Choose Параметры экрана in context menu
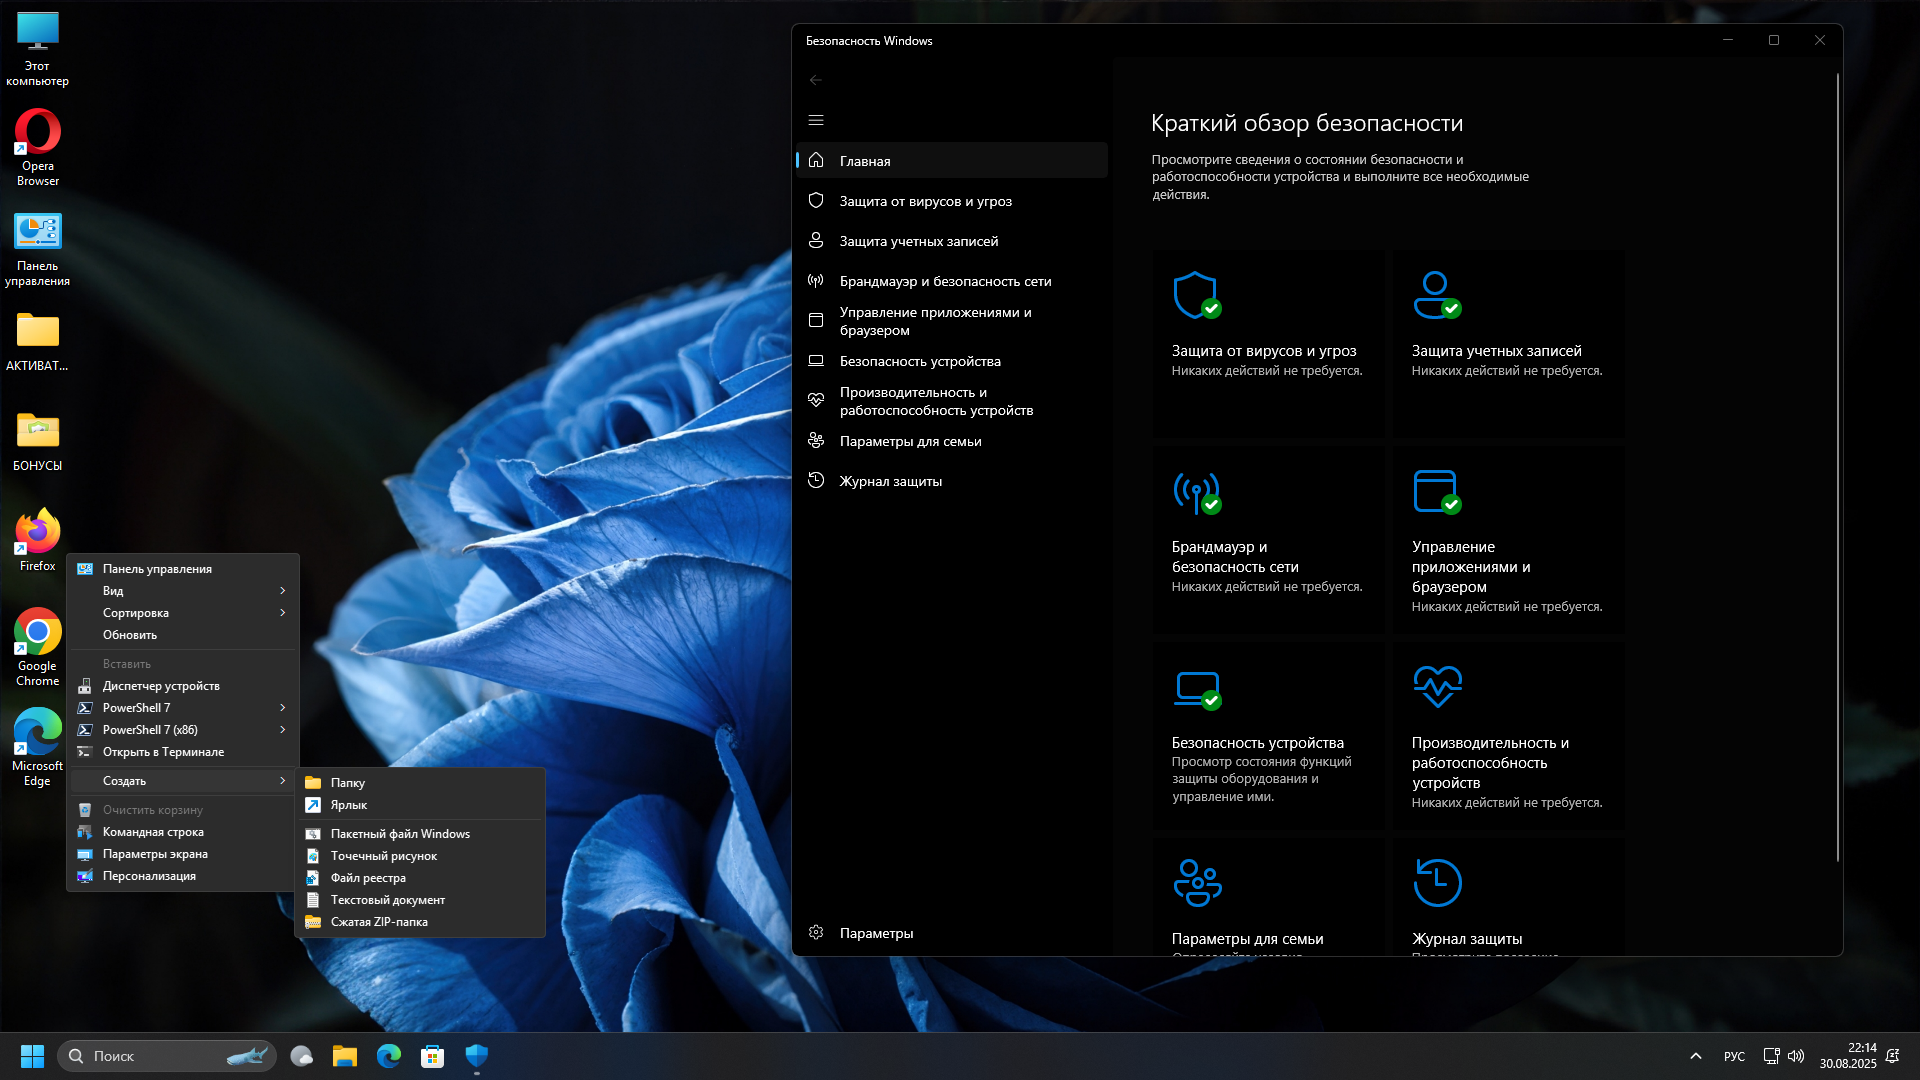 183,854
